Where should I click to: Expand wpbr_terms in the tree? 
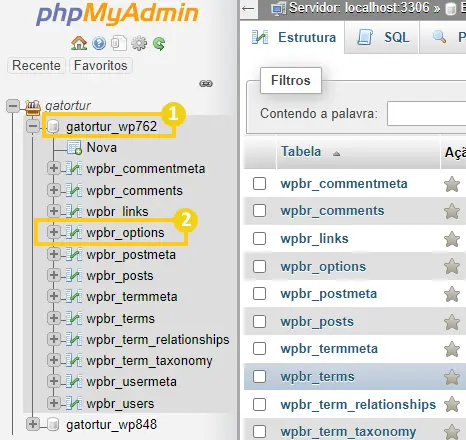[54, 318]
